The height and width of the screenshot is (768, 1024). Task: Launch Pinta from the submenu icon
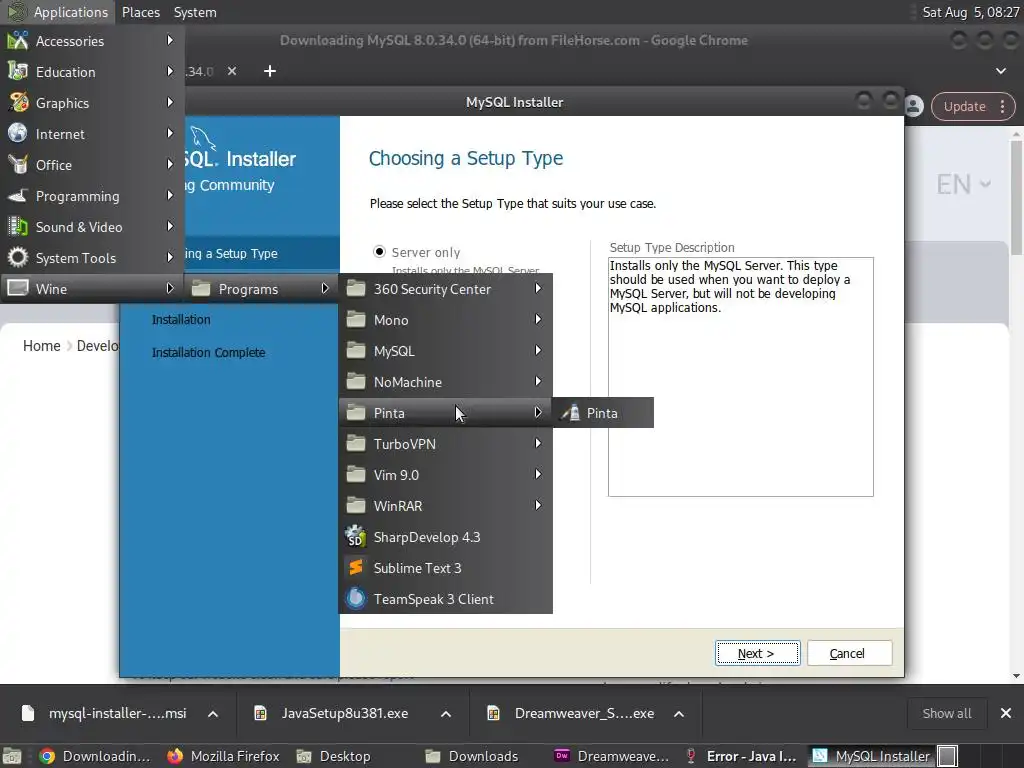coord(570,413)
